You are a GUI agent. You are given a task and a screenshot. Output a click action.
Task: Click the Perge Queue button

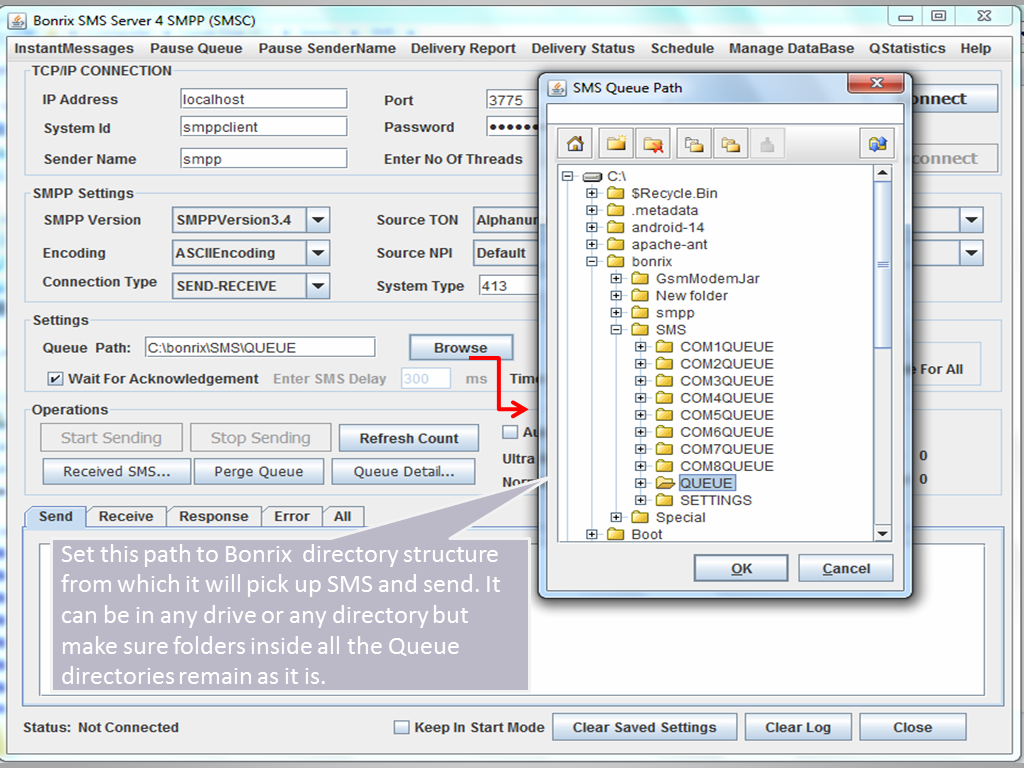[259, 472]
